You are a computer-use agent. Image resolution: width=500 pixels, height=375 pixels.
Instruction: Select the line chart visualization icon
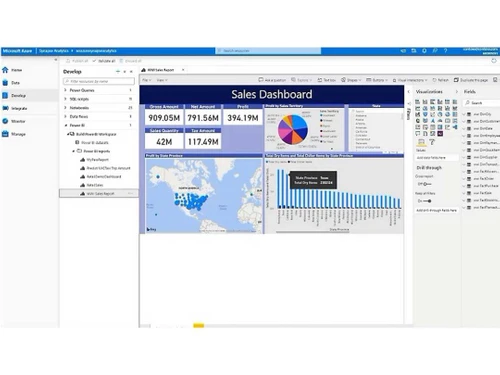[x=418, y=108]
